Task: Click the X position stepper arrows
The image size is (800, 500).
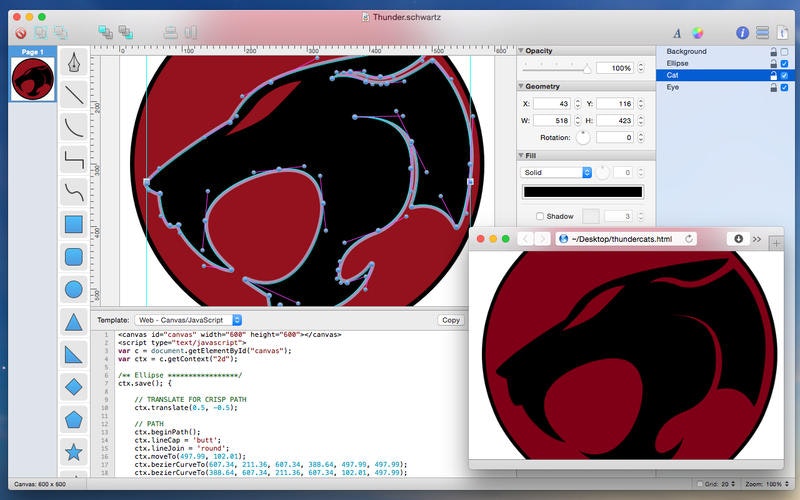Action: click(x=578, y=104)
